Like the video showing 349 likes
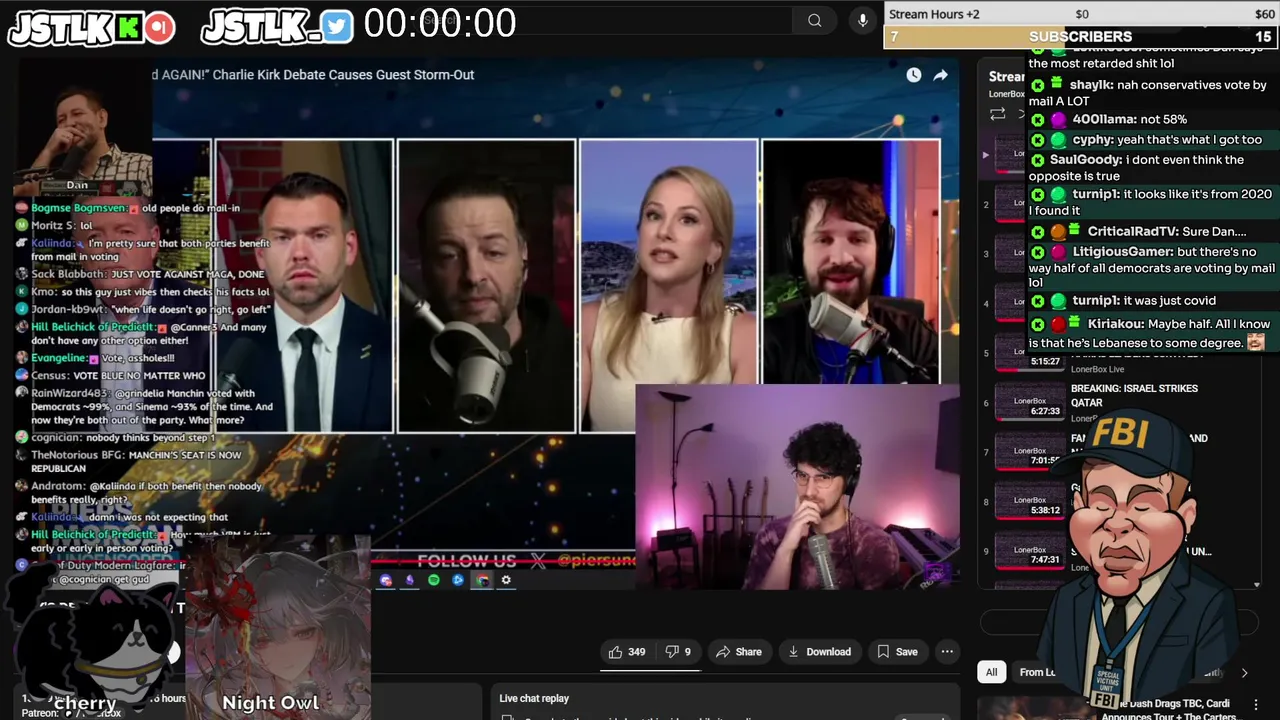This screenshot has width=1280, height=720. 627,652
